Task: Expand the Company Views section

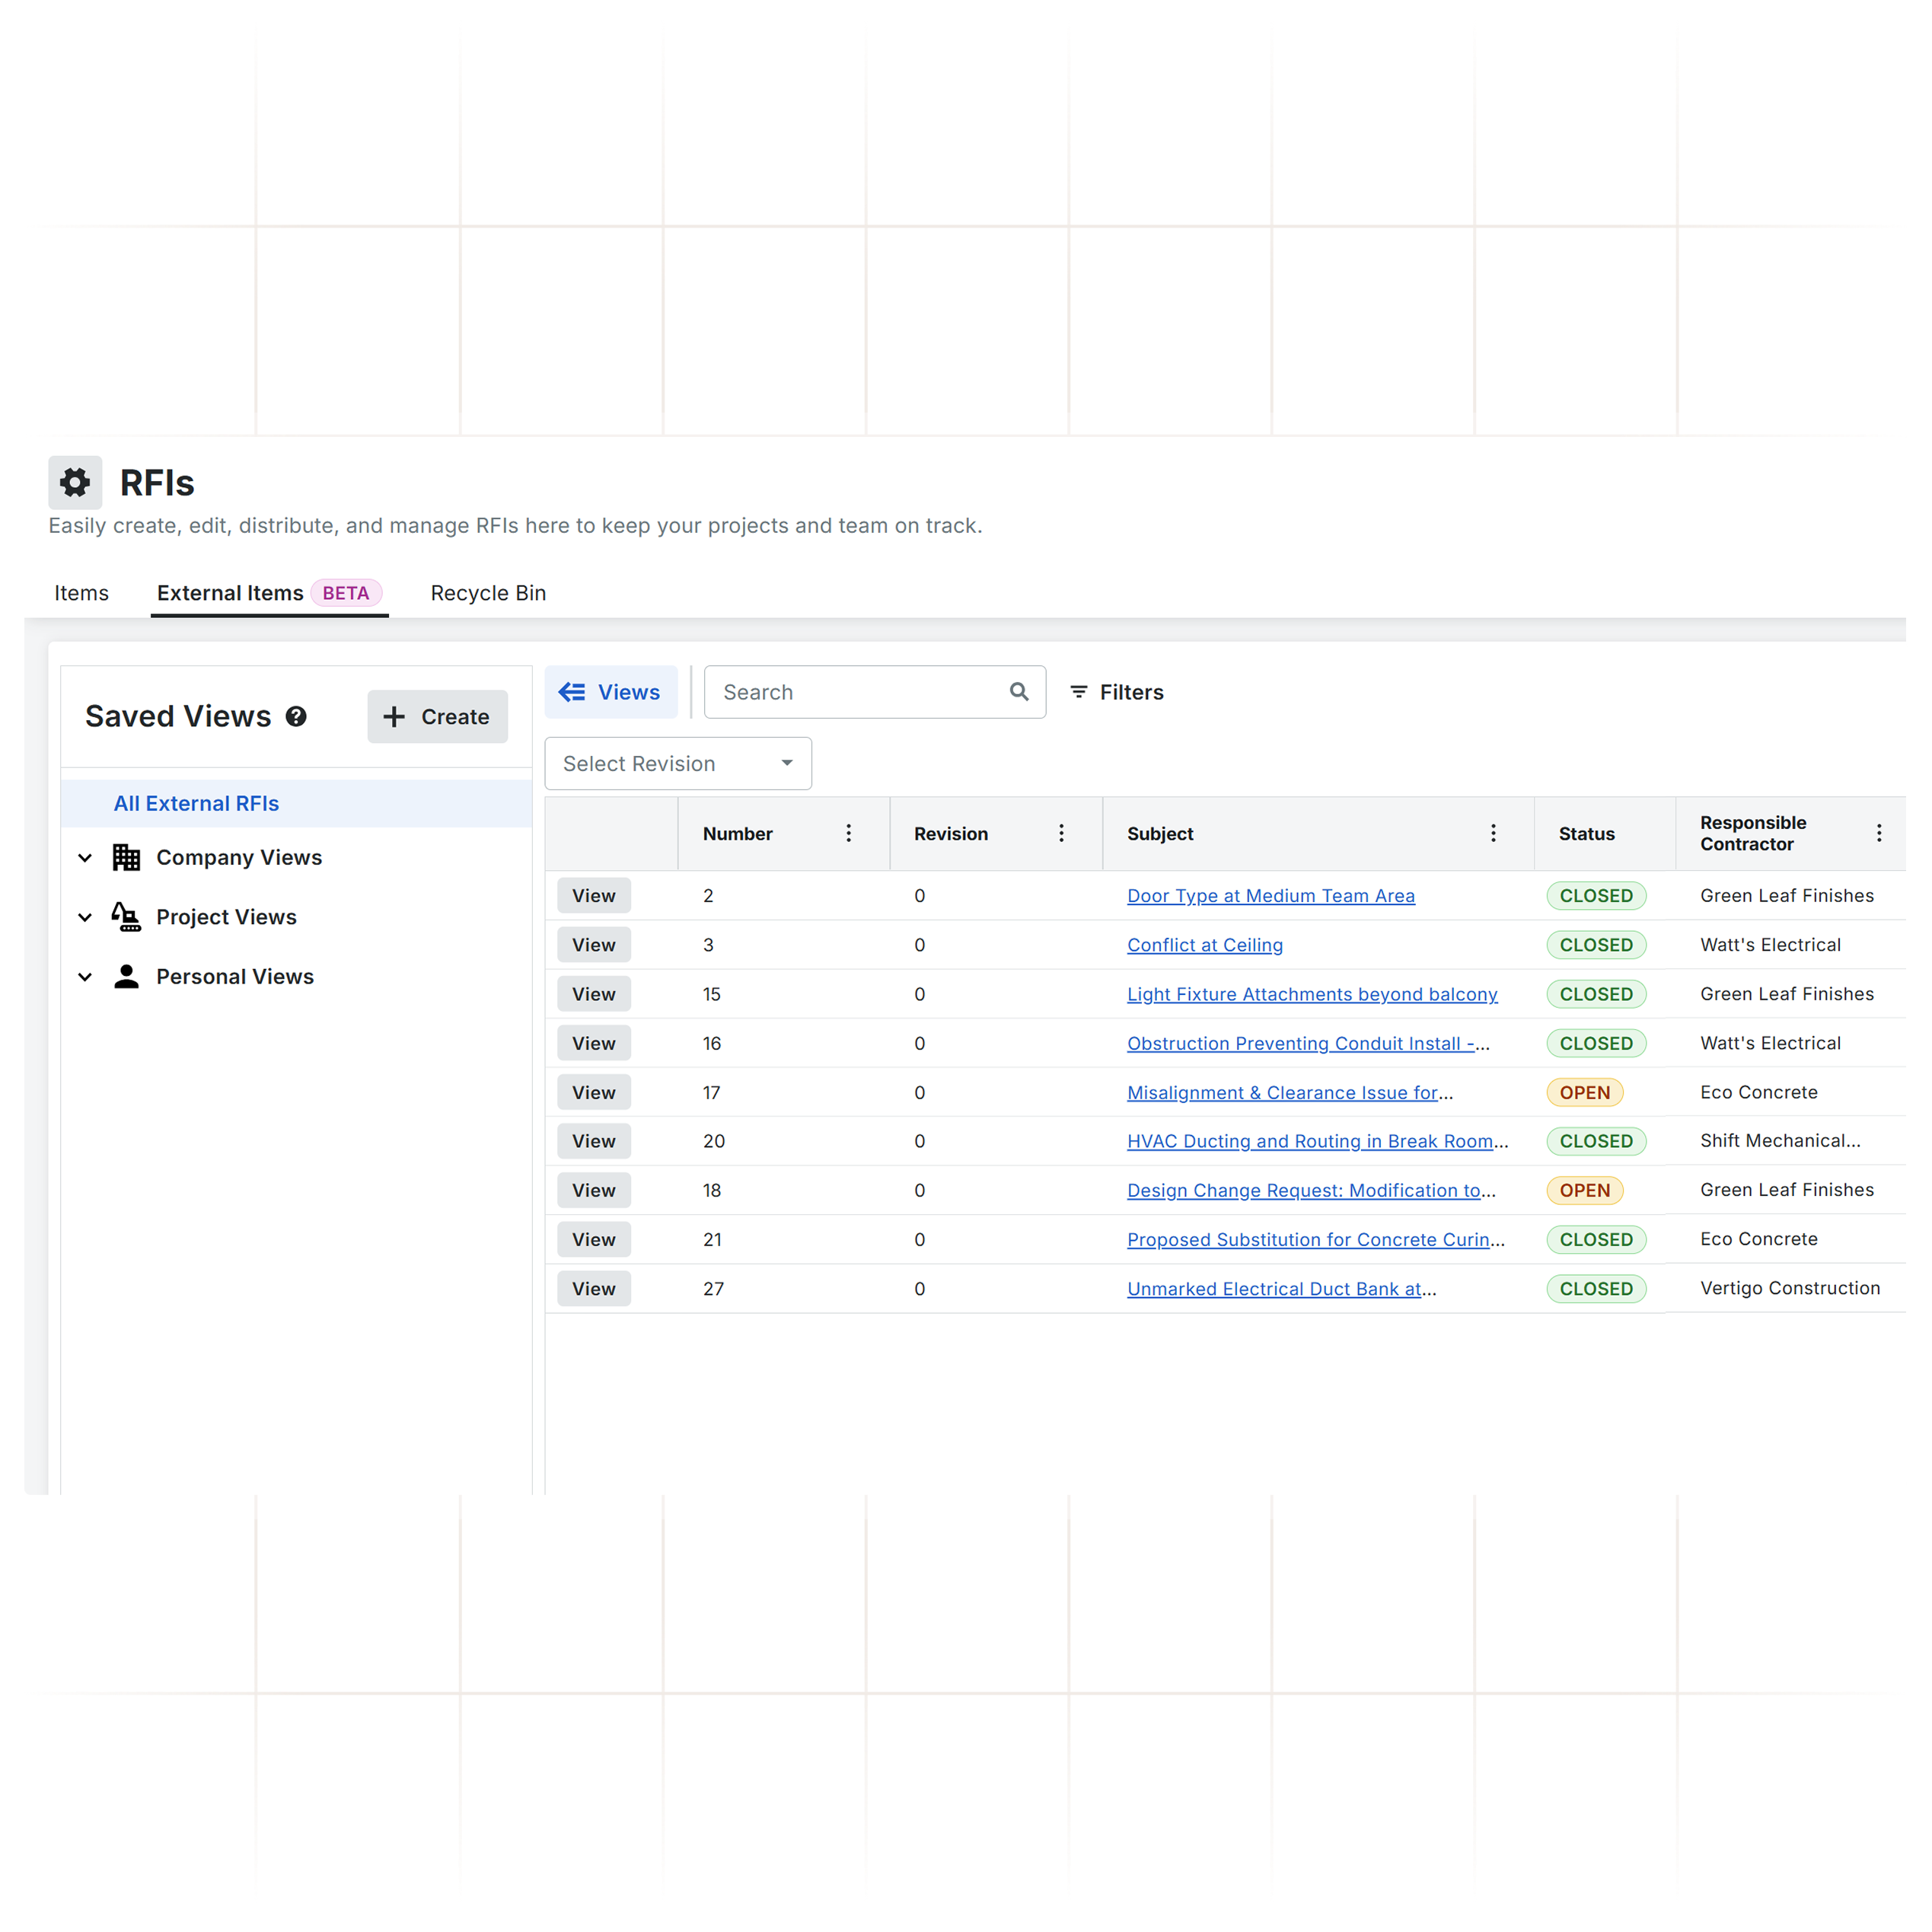Action: (x=86, y=858)
